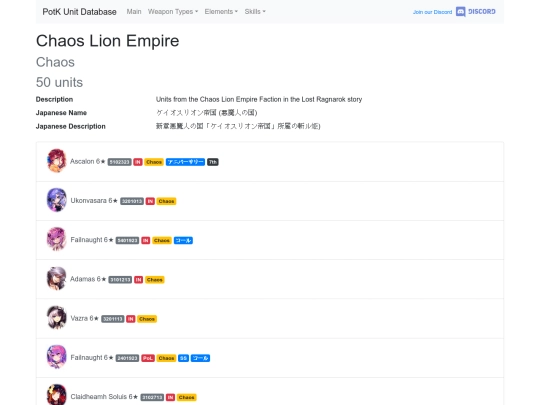Select the Chaos subtitle text
Viewport: 540px width, 405px height.
[55, 62]
